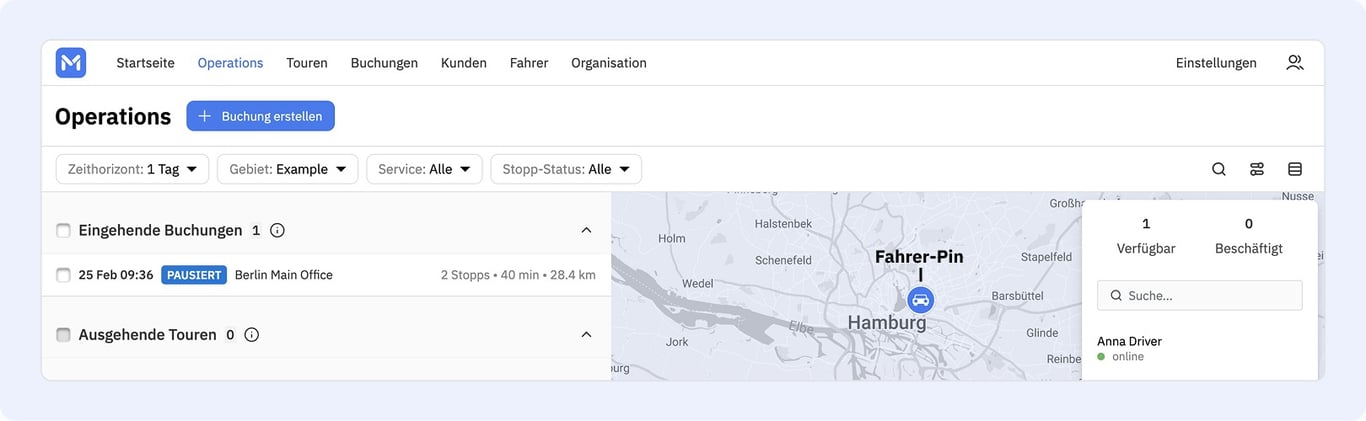Open the Gebiet: Example dropdown
The width and height of the screenshot is (1366, 421).
[287, 169]
